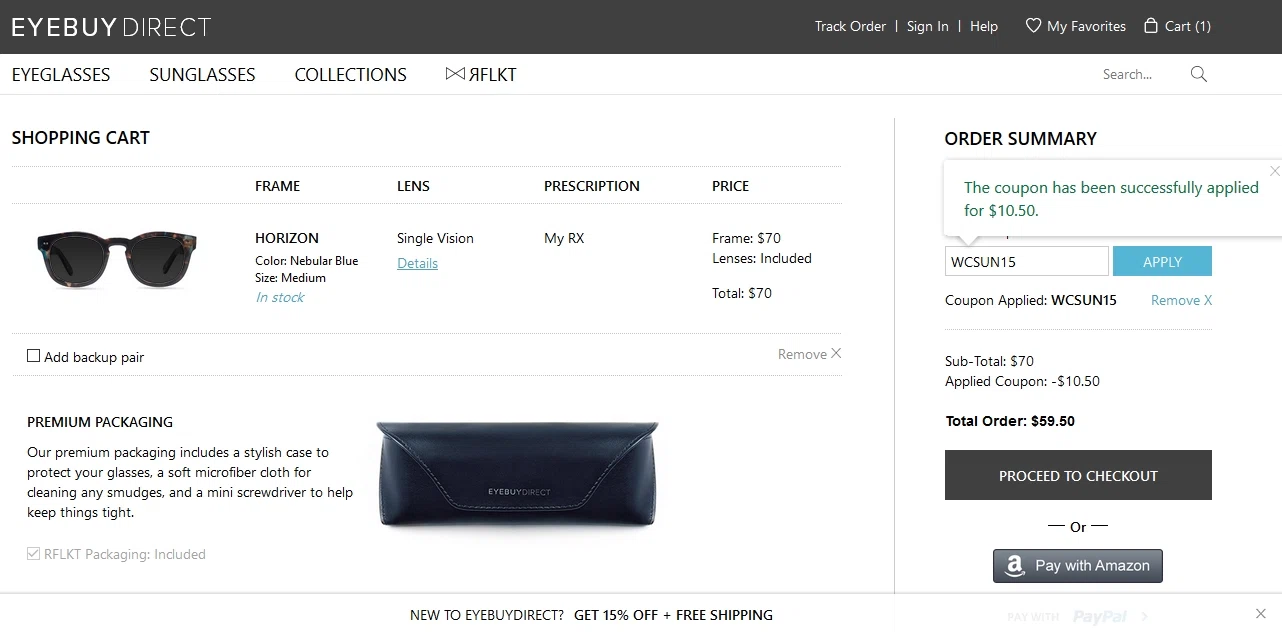Viewport: 1282px width, 632px height.
Task: Proceed to checkout
Action: tap(1078, 475)
